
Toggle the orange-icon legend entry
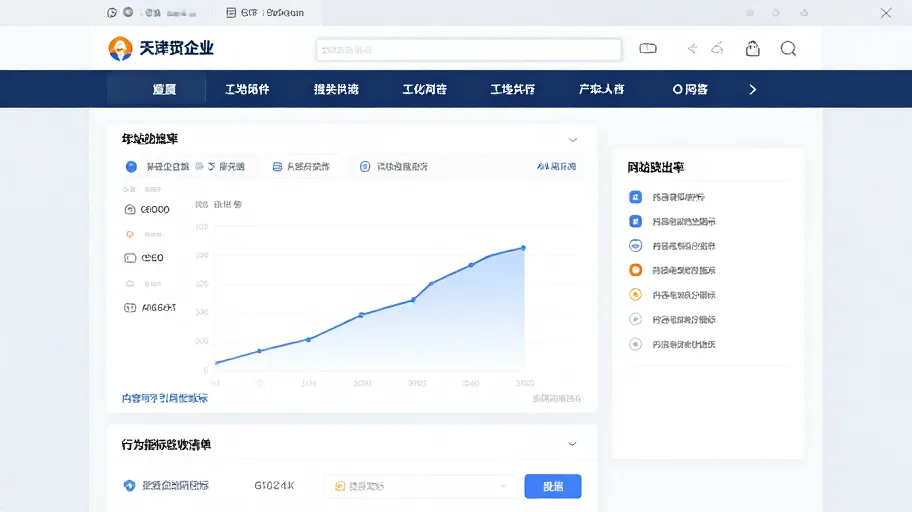[144, 234]
